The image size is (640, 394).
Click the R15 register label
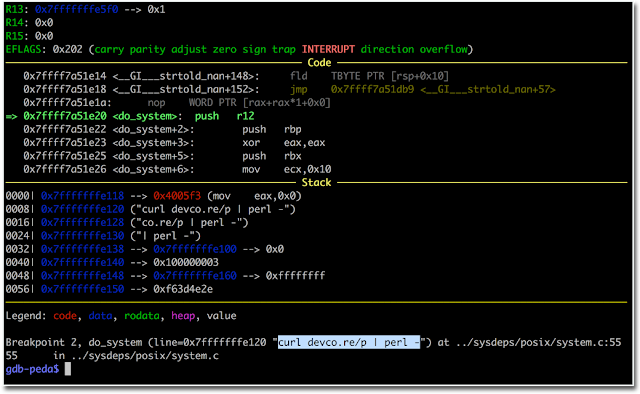(x=14, y=36)
